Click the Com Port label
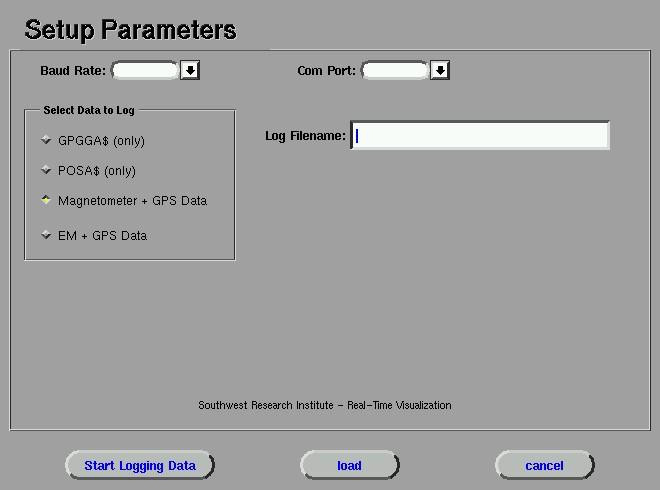Viewport: 660px width, 490px height. coord(326,71)
